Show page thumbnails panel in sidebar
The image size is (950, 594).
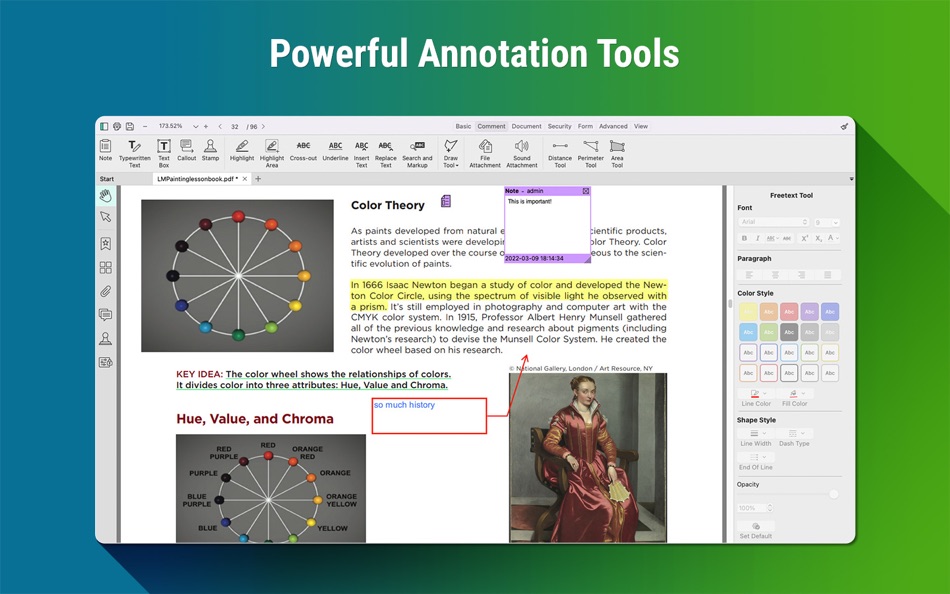[105, 267]
